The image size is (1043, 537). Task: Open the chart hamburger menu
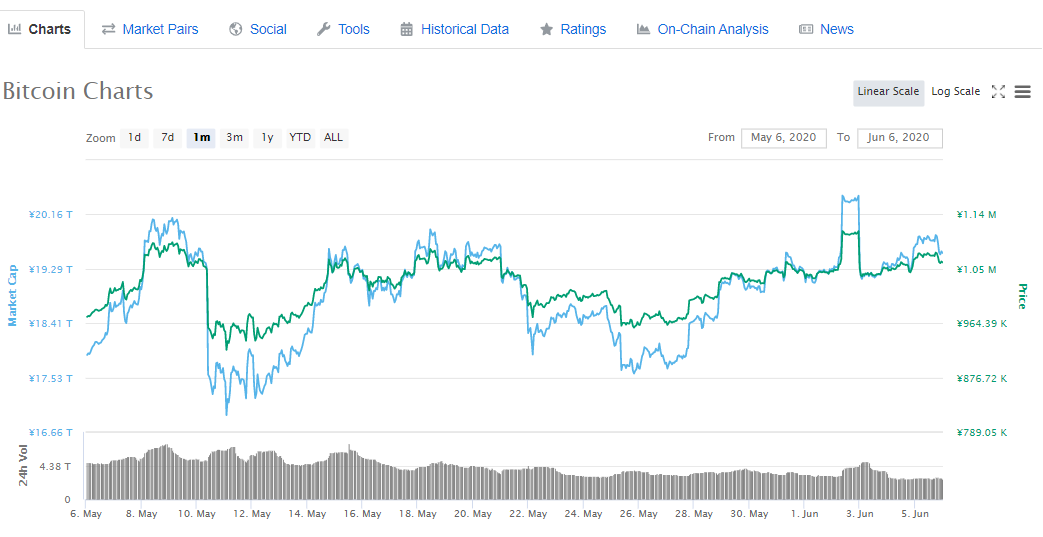coord(1022,92)
